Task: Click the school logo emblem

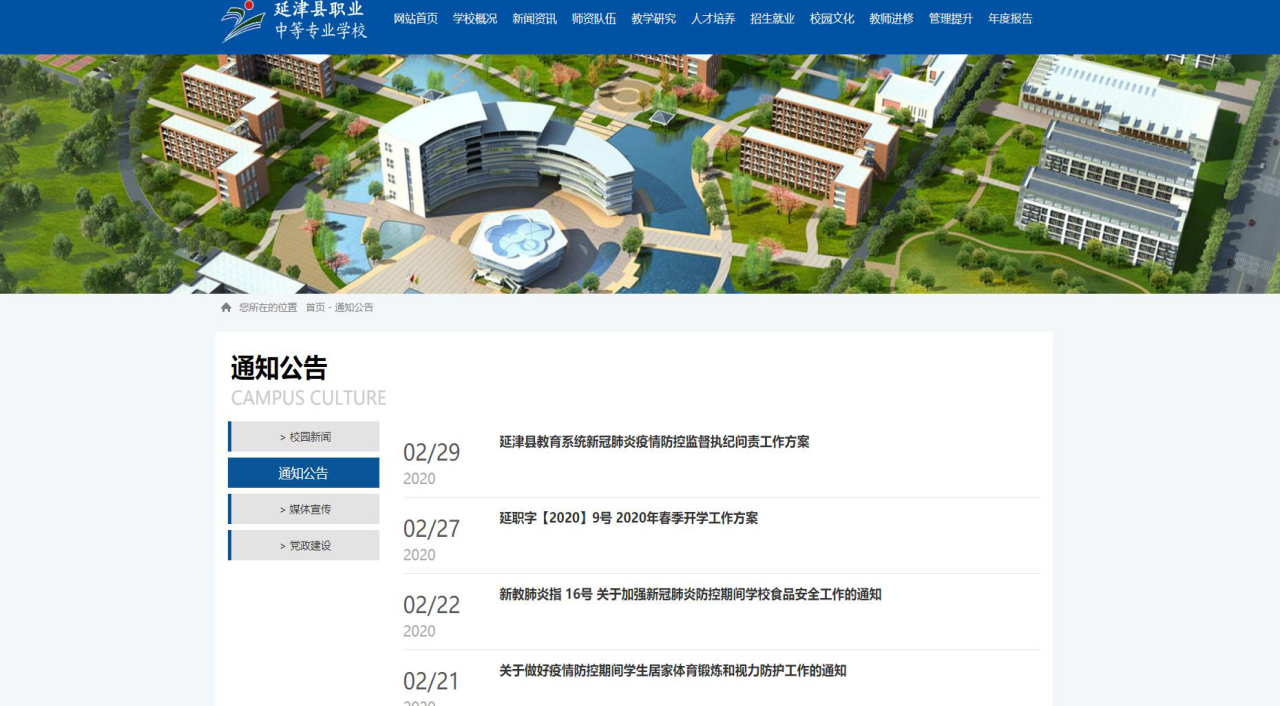Action: (243, 21)
